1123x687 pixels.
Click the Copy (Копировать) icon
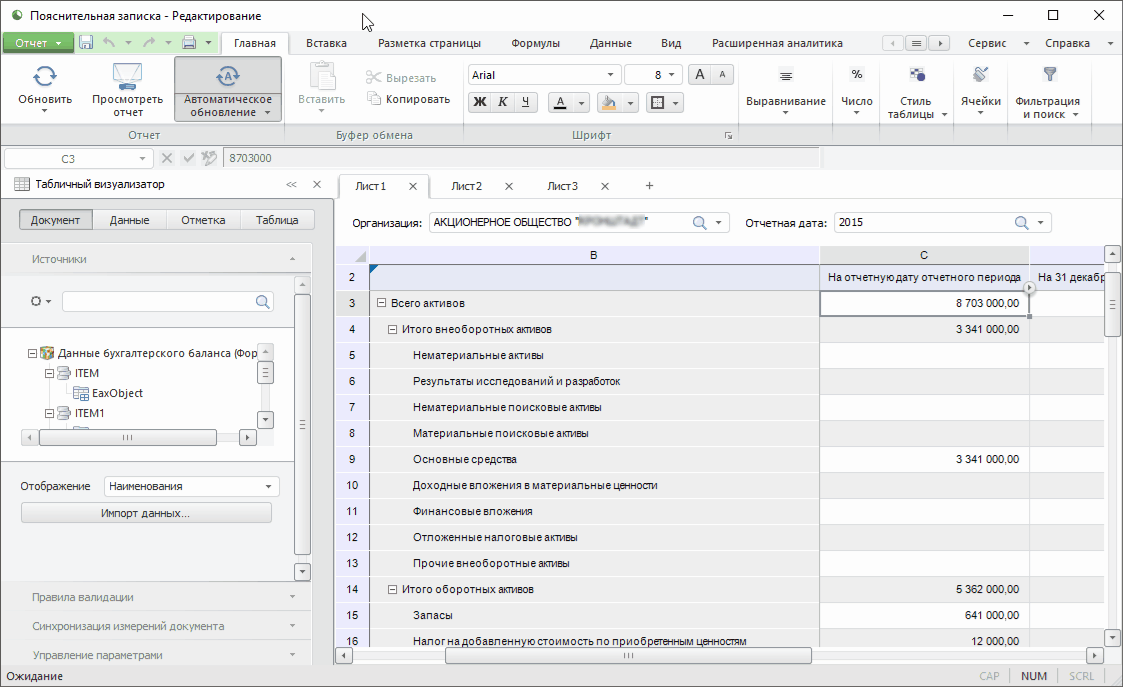[375, 99]
